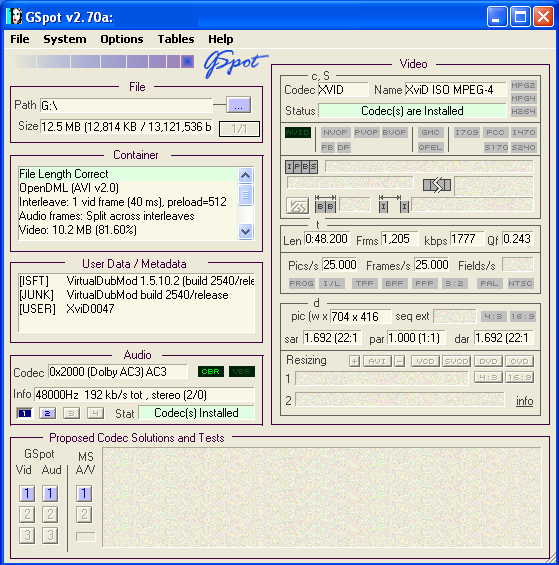Click the IPBS frame types icon
The height and width of the screenshot is (565, 559).
click(x=301, y=167)
